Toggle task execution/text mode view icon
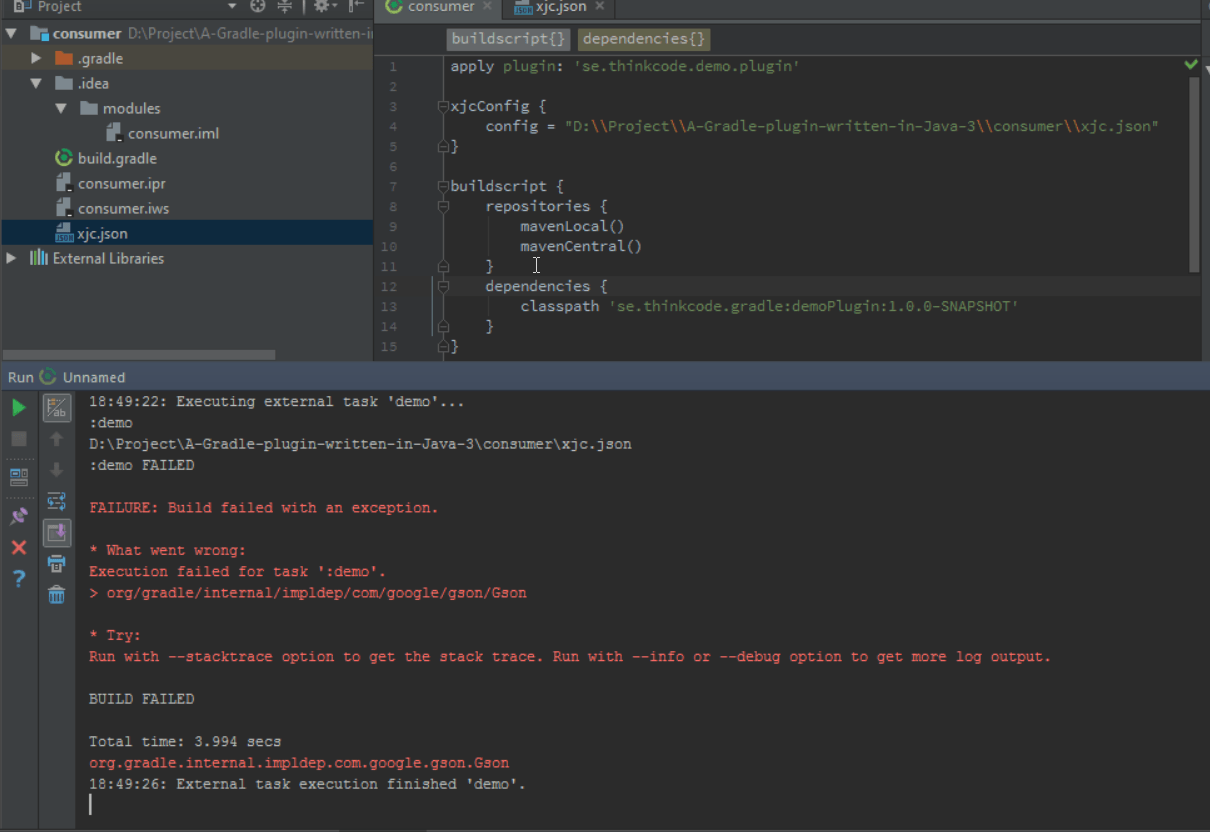 pyautogui.click(x=57, y=408)
